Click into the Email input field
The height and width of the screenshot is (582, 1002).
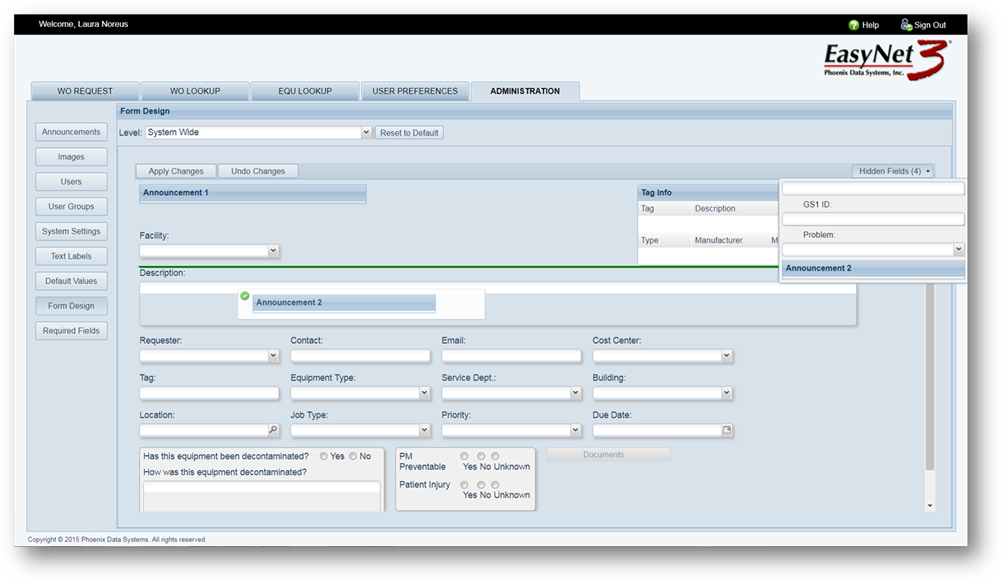click(x=511, y=356)
